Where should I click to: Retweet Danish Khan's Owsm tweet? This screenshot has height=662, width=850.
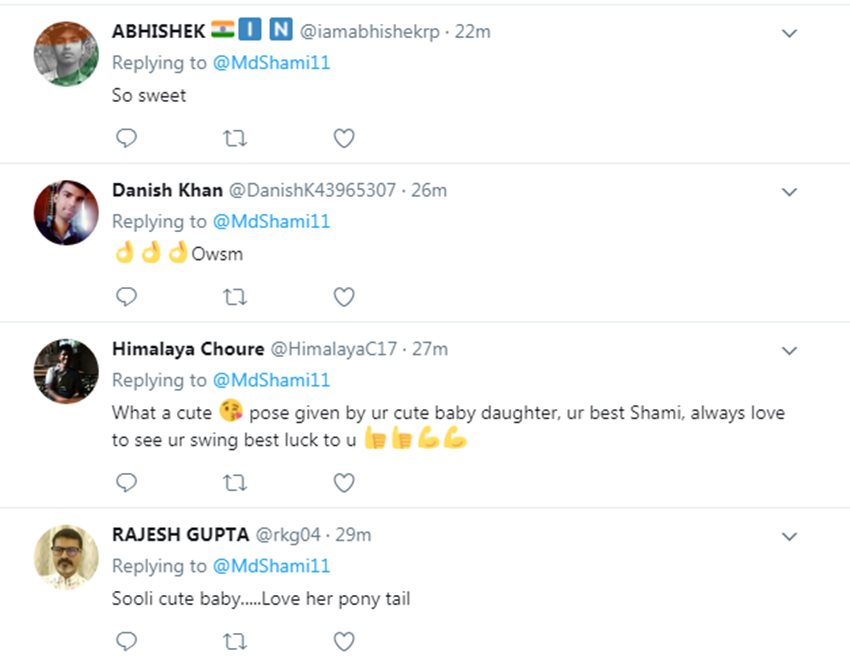click(x=235, y=296)
